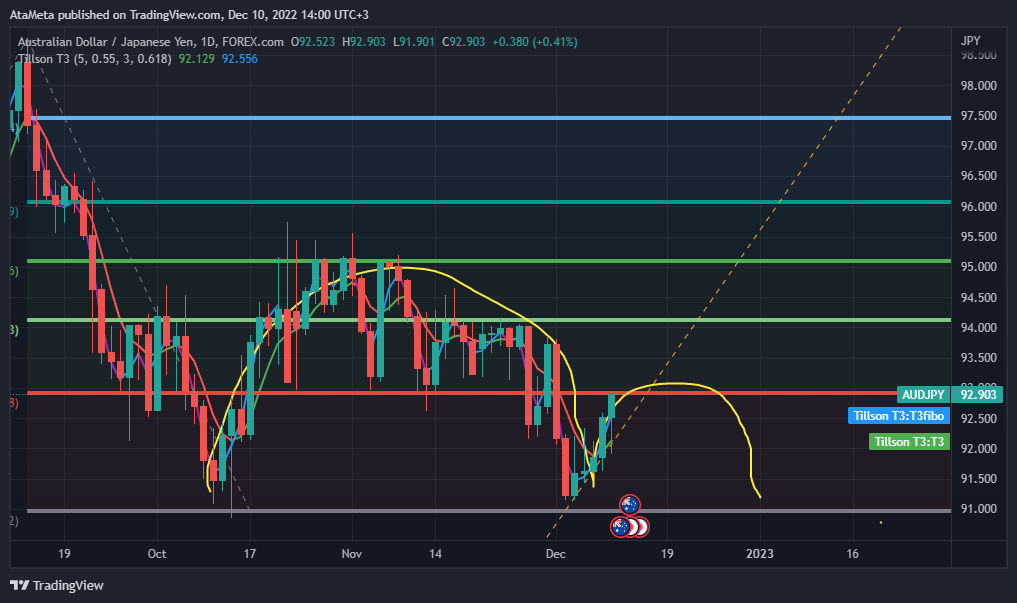
Task: Click the TradingView logo icon
Action: (x=19, y=585)
